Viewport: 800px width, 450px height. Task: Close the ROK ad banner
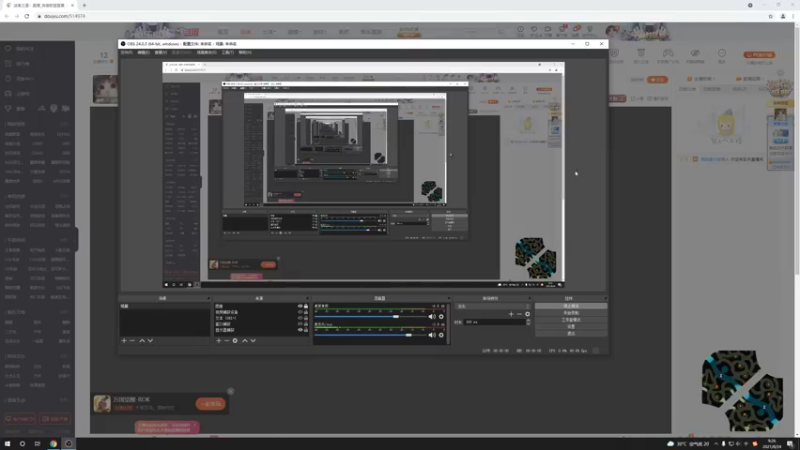coord(231,391)
